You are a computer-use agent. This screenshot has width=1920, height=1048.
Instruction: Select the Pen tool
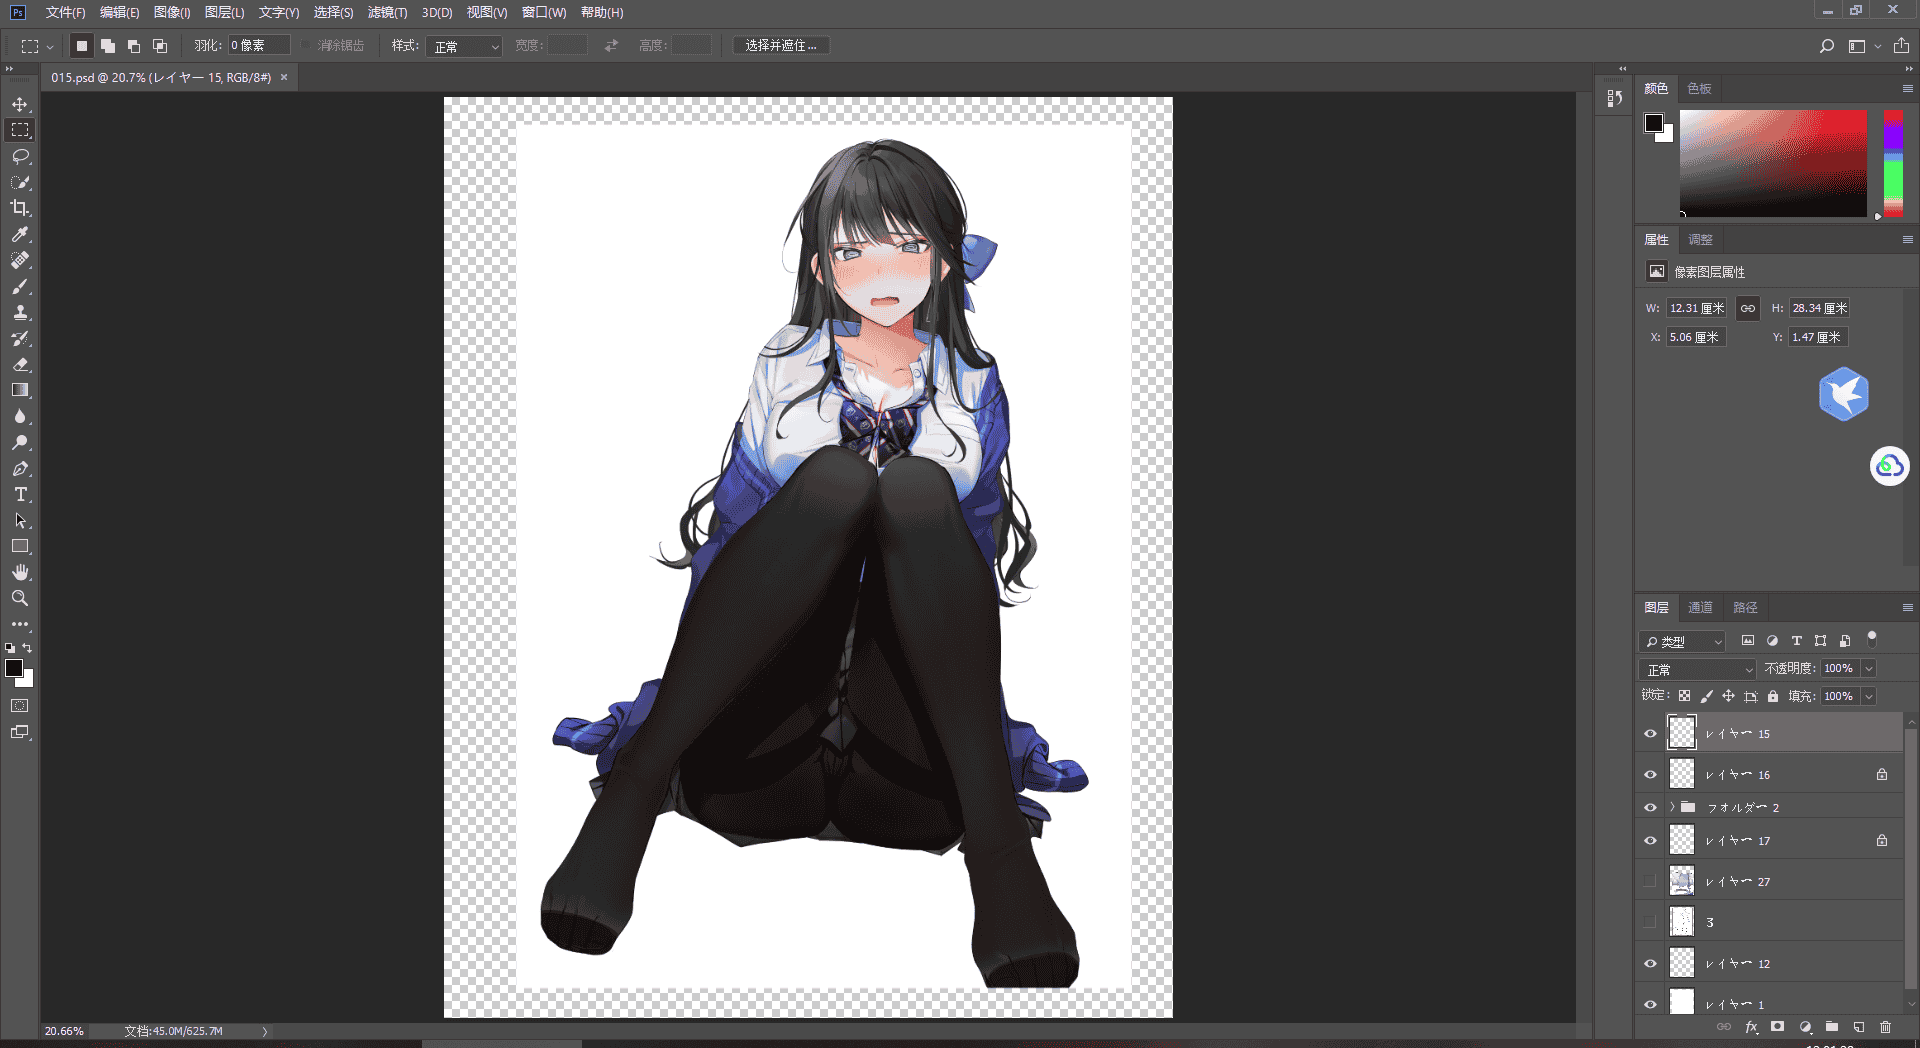(20, 468)
